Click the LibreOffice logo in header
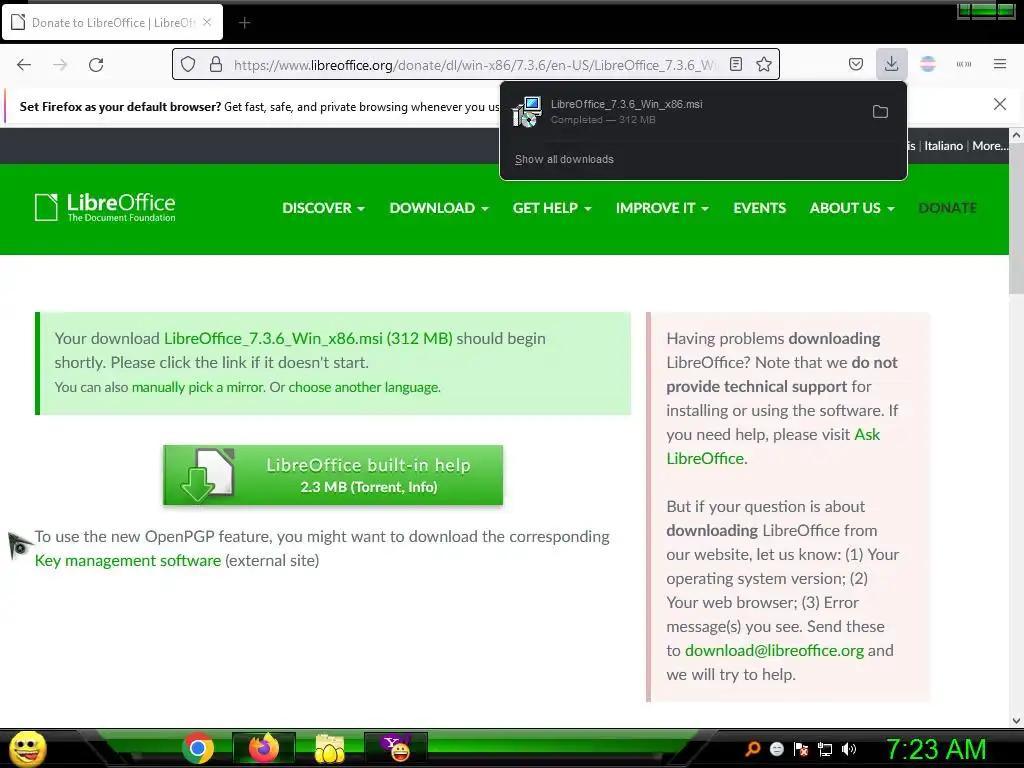 coord(105,208)
